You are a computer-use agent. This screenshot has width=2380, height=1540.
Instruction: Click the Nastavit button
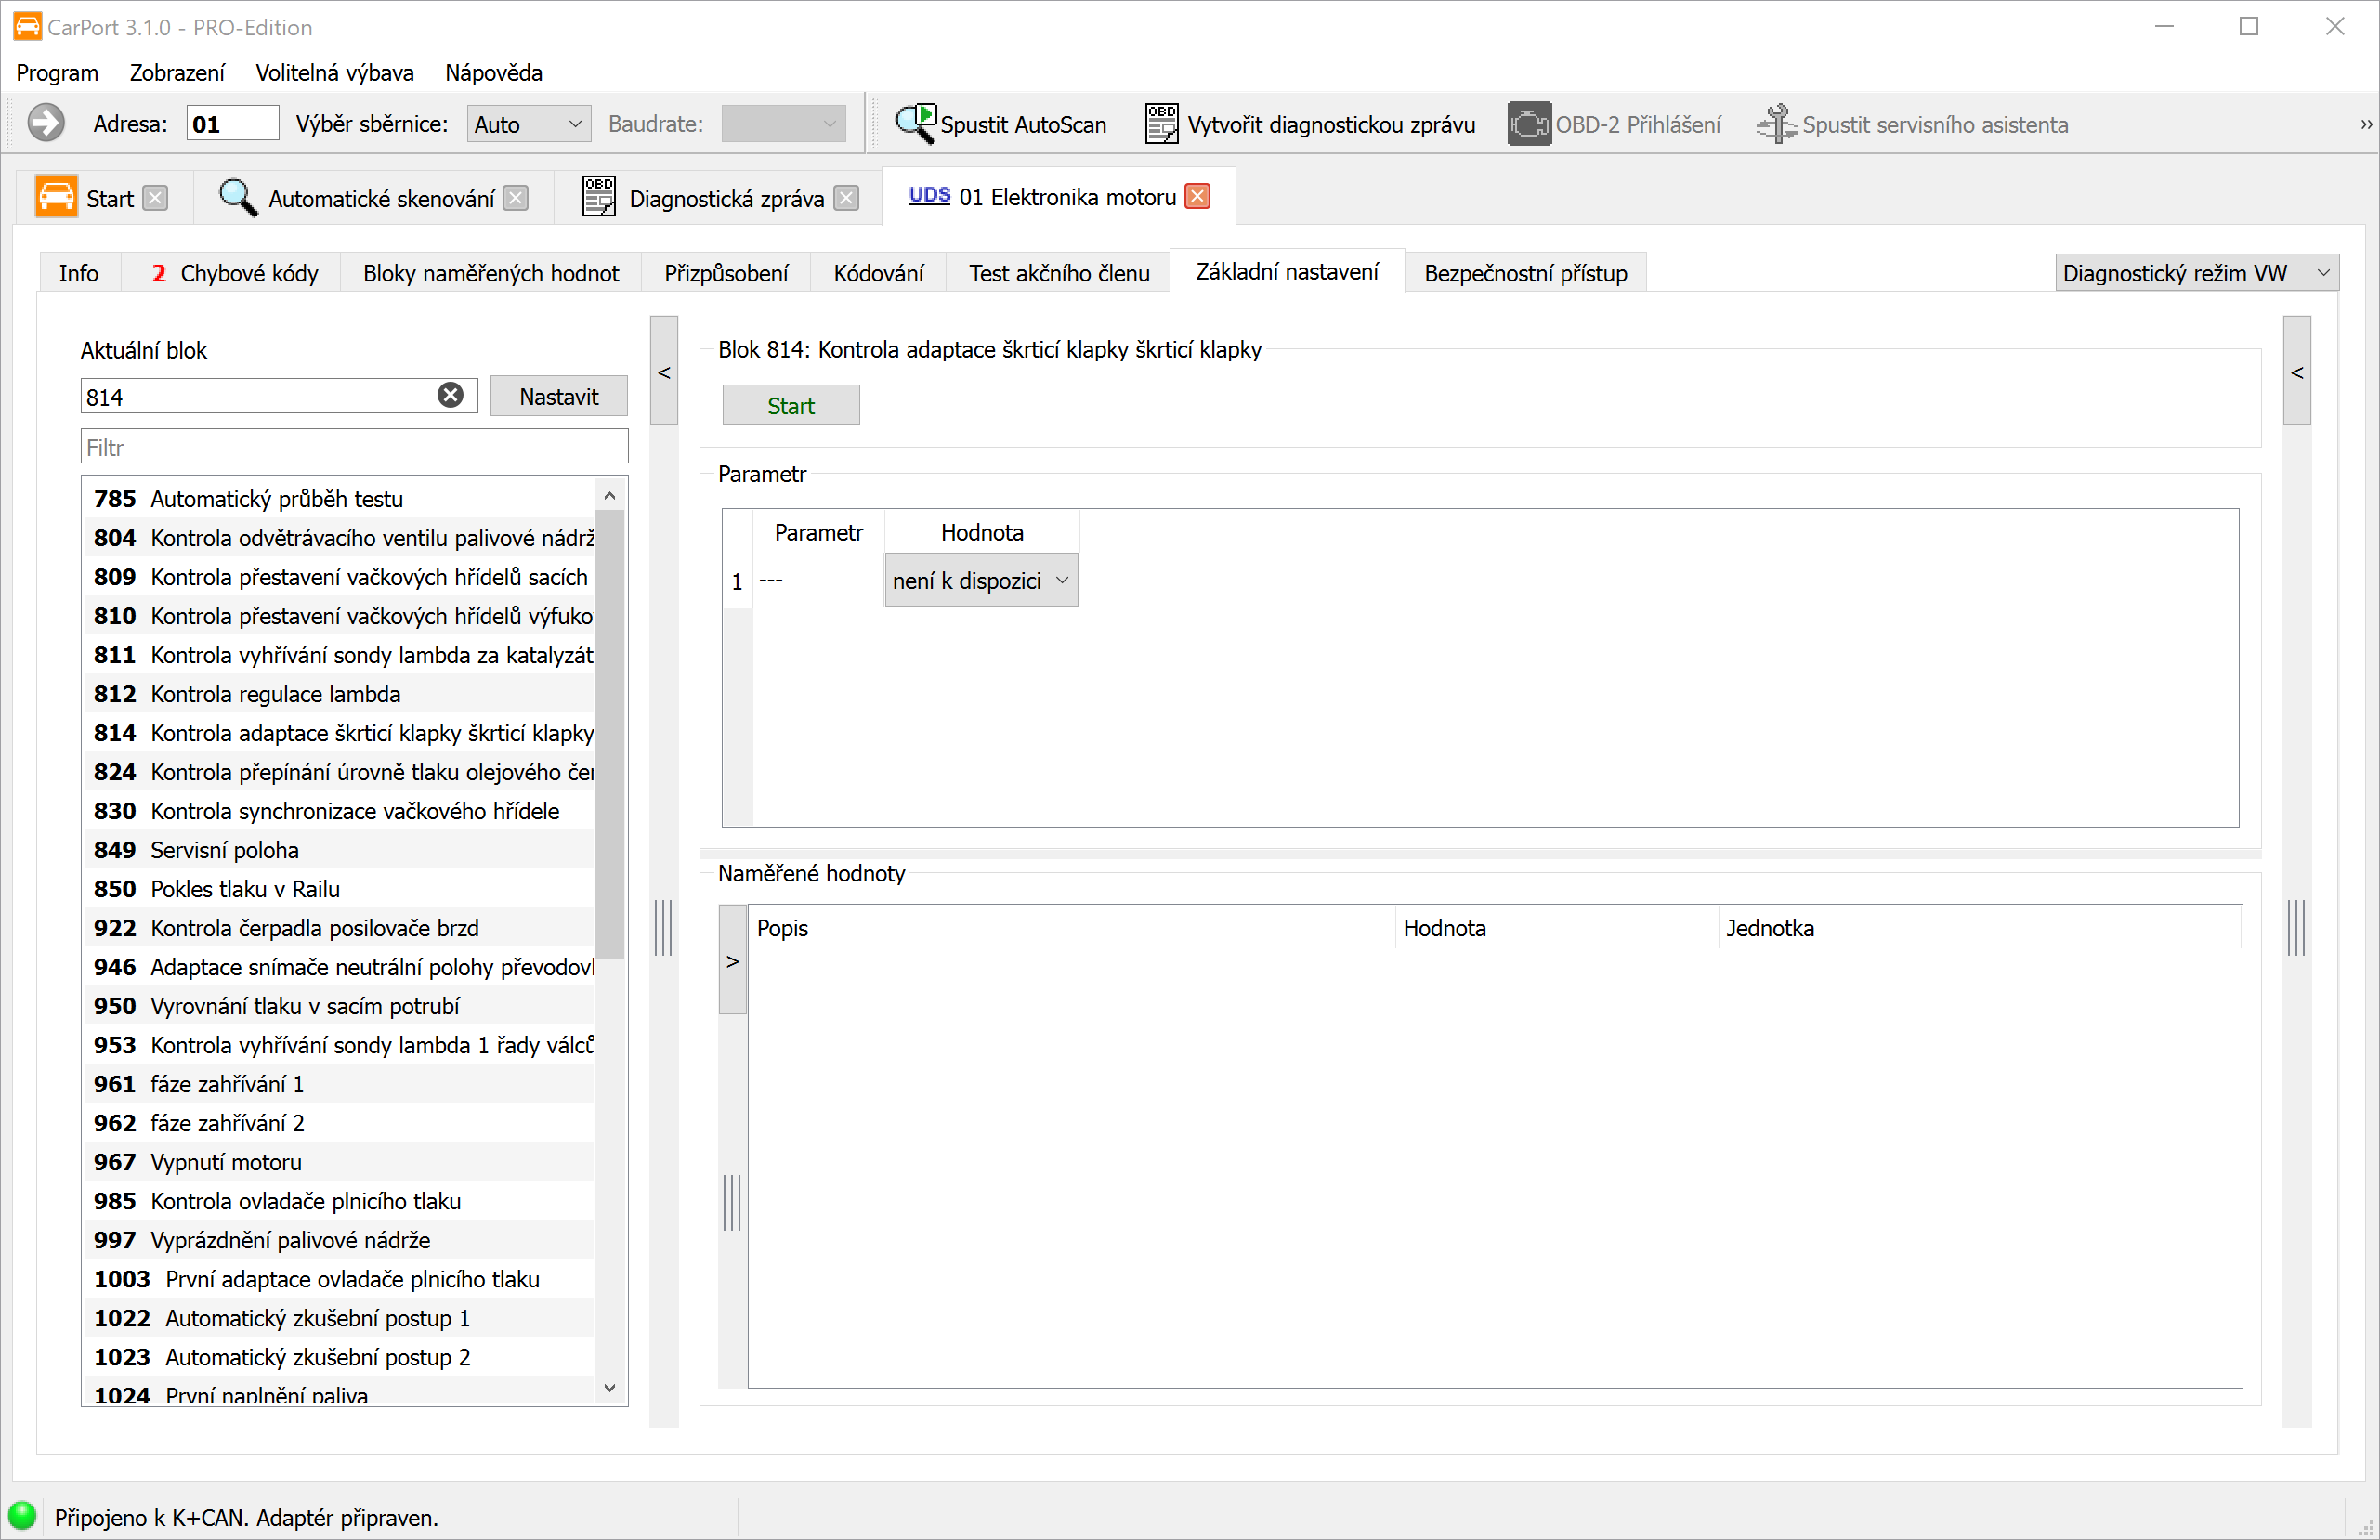pos(558,397)
